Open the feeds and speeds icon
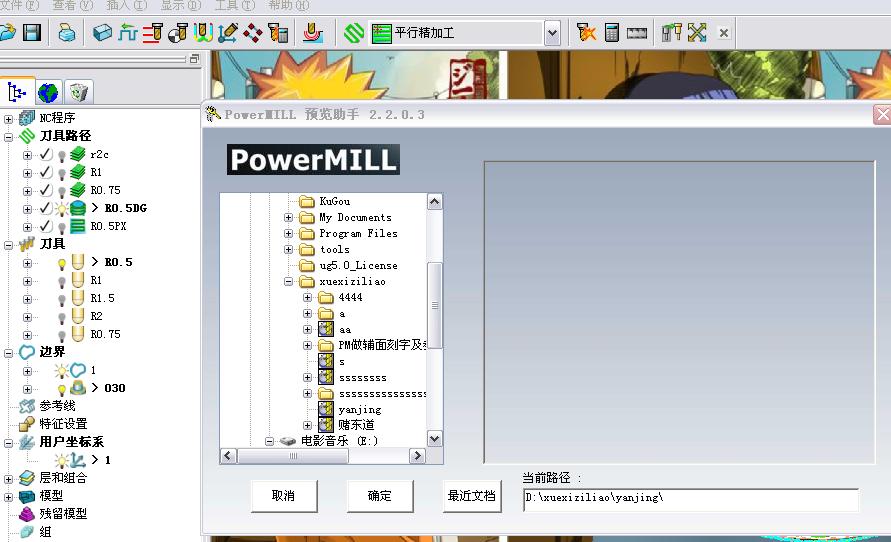The width and height of the screenshot is (891, 542). coord(152,32)
